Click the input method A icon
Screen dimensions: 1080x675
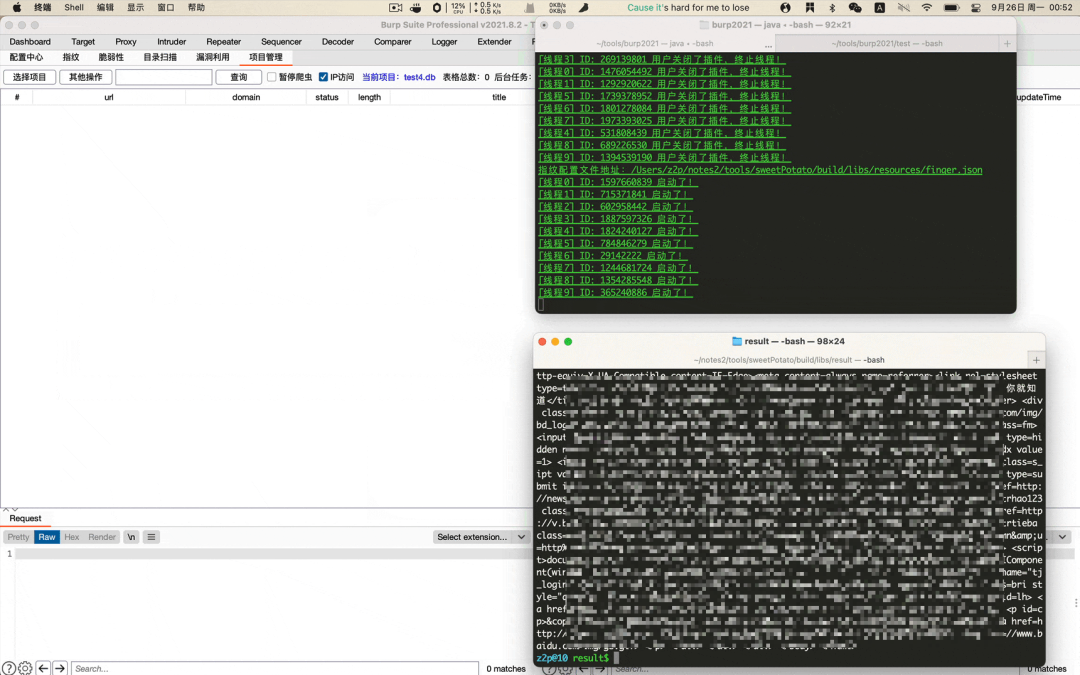pos(880,8)
